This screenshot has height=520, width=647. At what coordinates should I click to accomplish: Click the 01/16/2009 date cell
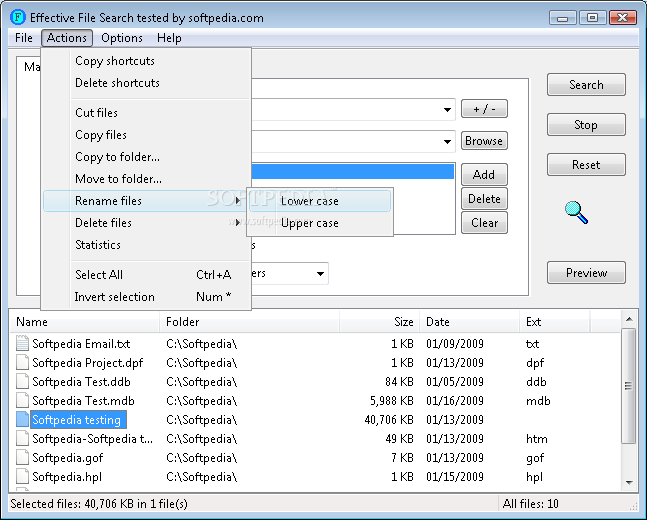[x=455, y=401]
